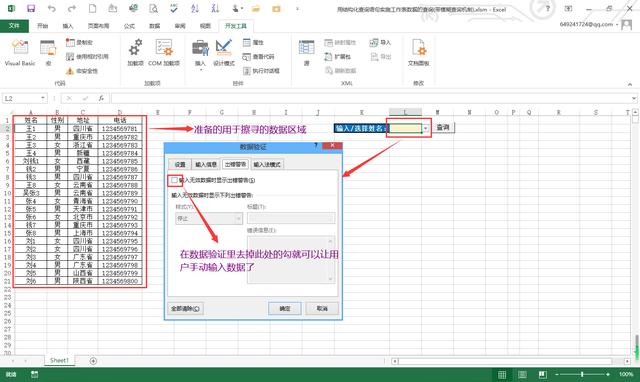This screenshot has width=640, height=382.
Task: Open the Excel Add-ins gear icon
Action: (136, 52)
